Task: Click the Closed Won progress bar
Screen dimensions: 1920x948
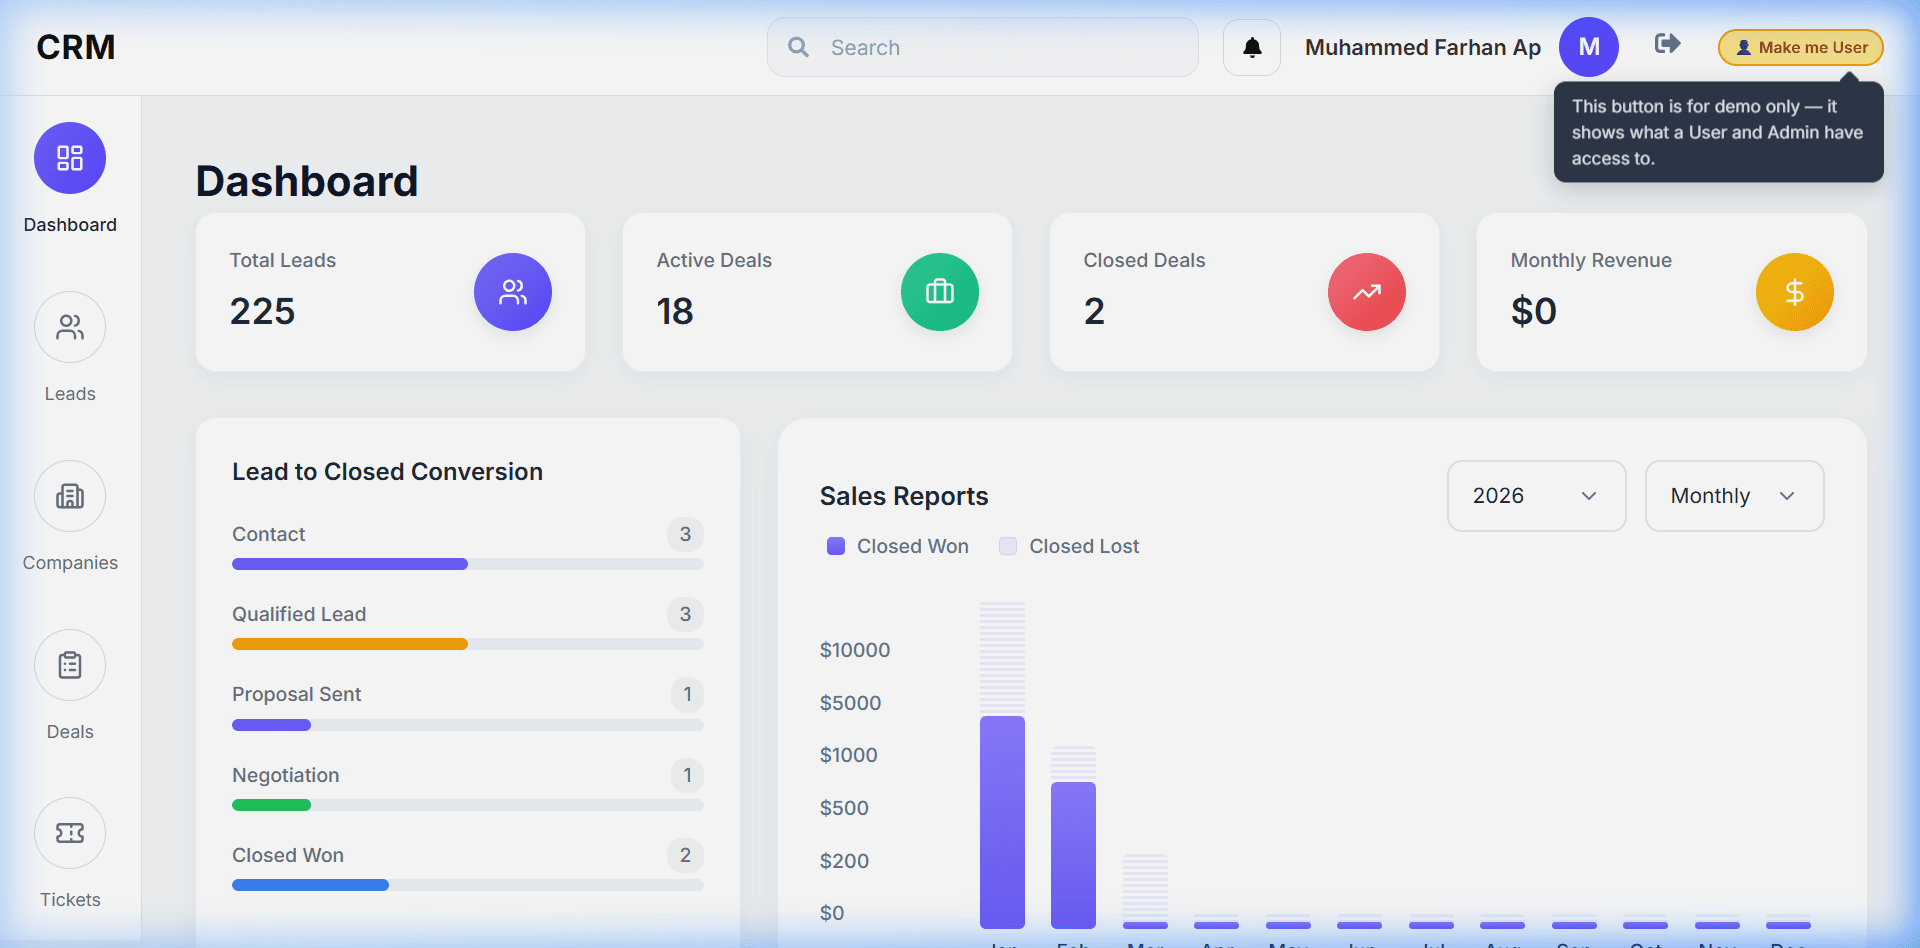Action: [468, 885]
